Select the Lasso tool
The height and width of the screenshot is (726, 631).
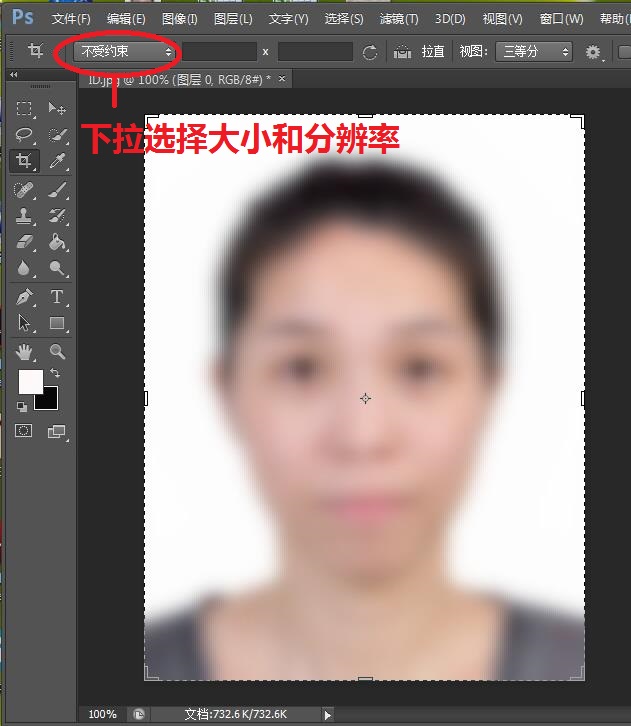point(24,135)
